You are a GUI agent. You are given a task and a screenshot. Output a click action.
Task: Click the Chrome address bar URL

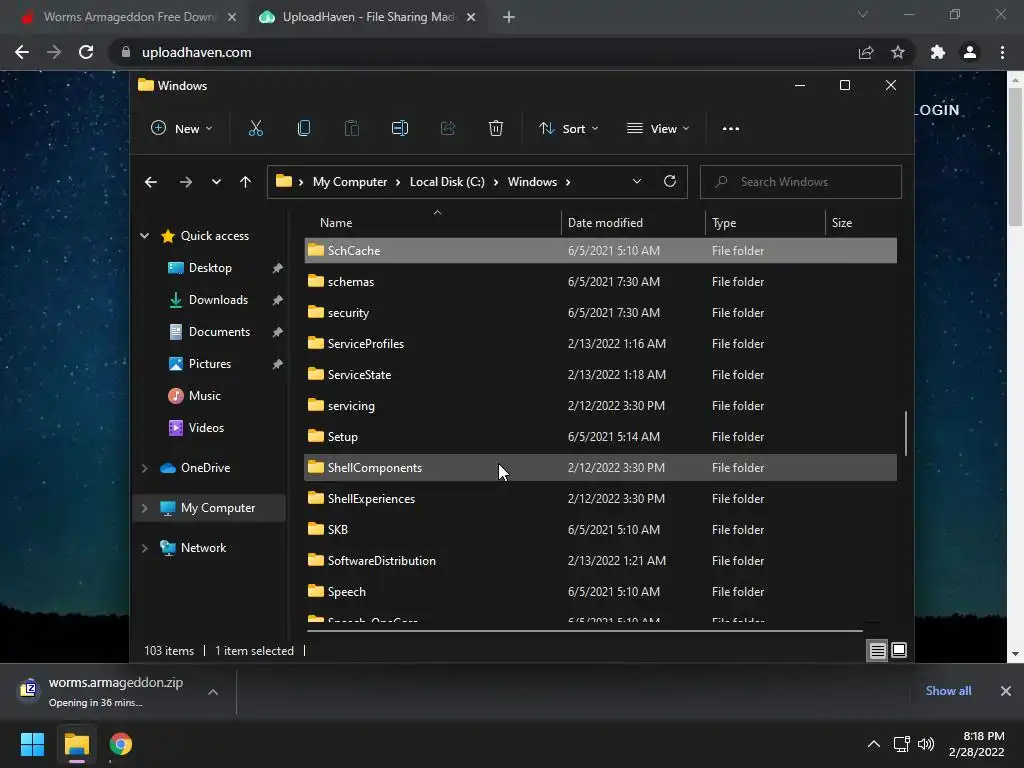[x=197, y=52]
